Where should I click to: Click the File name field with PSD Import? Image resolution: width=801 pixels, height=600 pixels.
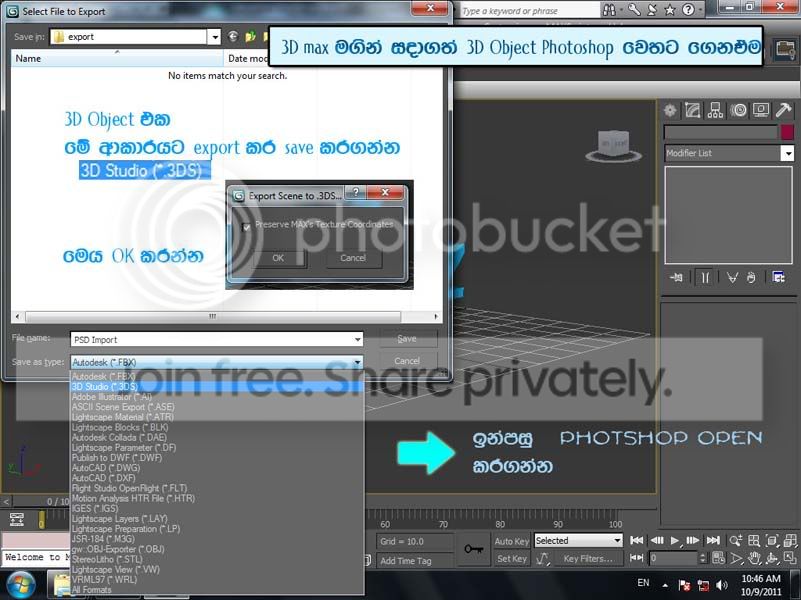[x=211, y=340]
